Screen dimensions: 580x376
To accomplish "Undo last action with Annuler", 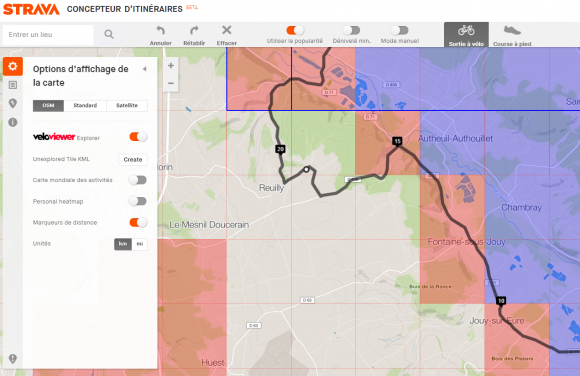I will (x=161, y=36).
